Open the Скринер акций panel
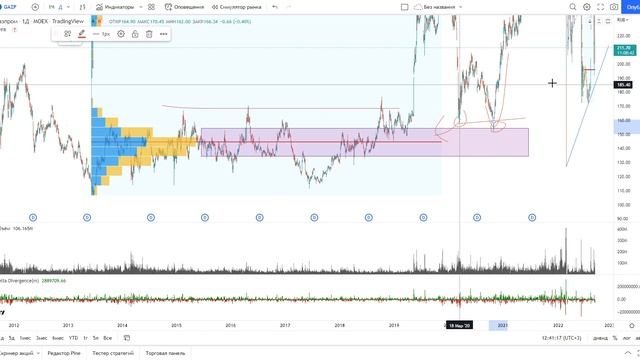 (x=16, y=353)
